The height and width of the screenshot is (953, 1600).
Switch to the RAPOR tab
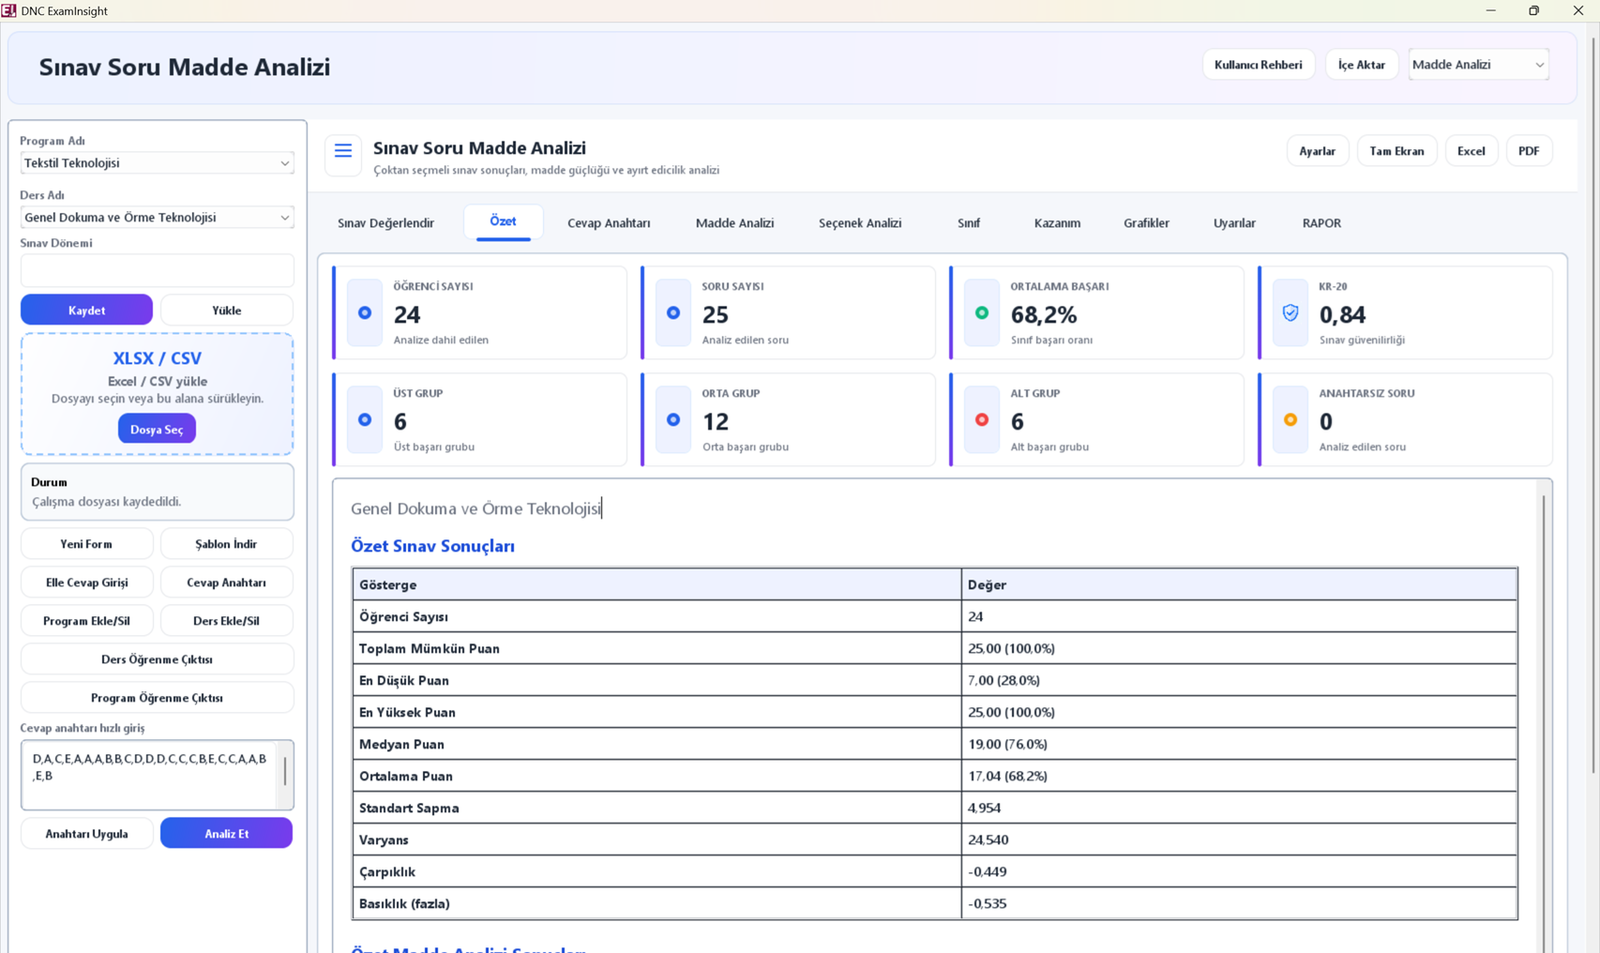coord(1321,223)
